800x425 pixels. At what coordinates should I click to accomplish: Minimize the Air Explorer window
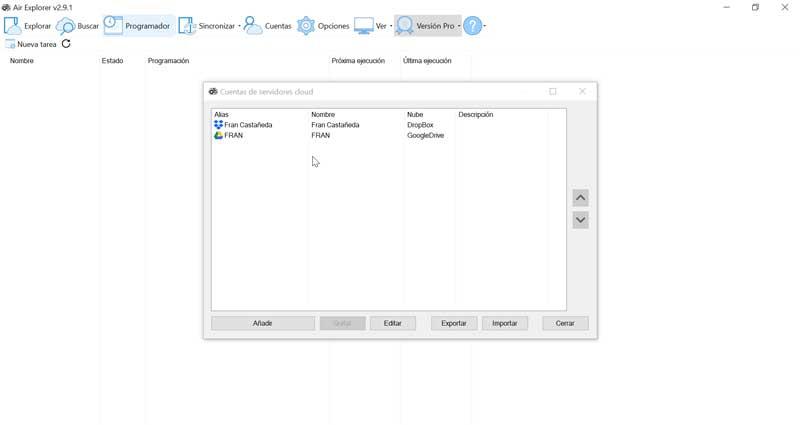(x=727, y=7)
